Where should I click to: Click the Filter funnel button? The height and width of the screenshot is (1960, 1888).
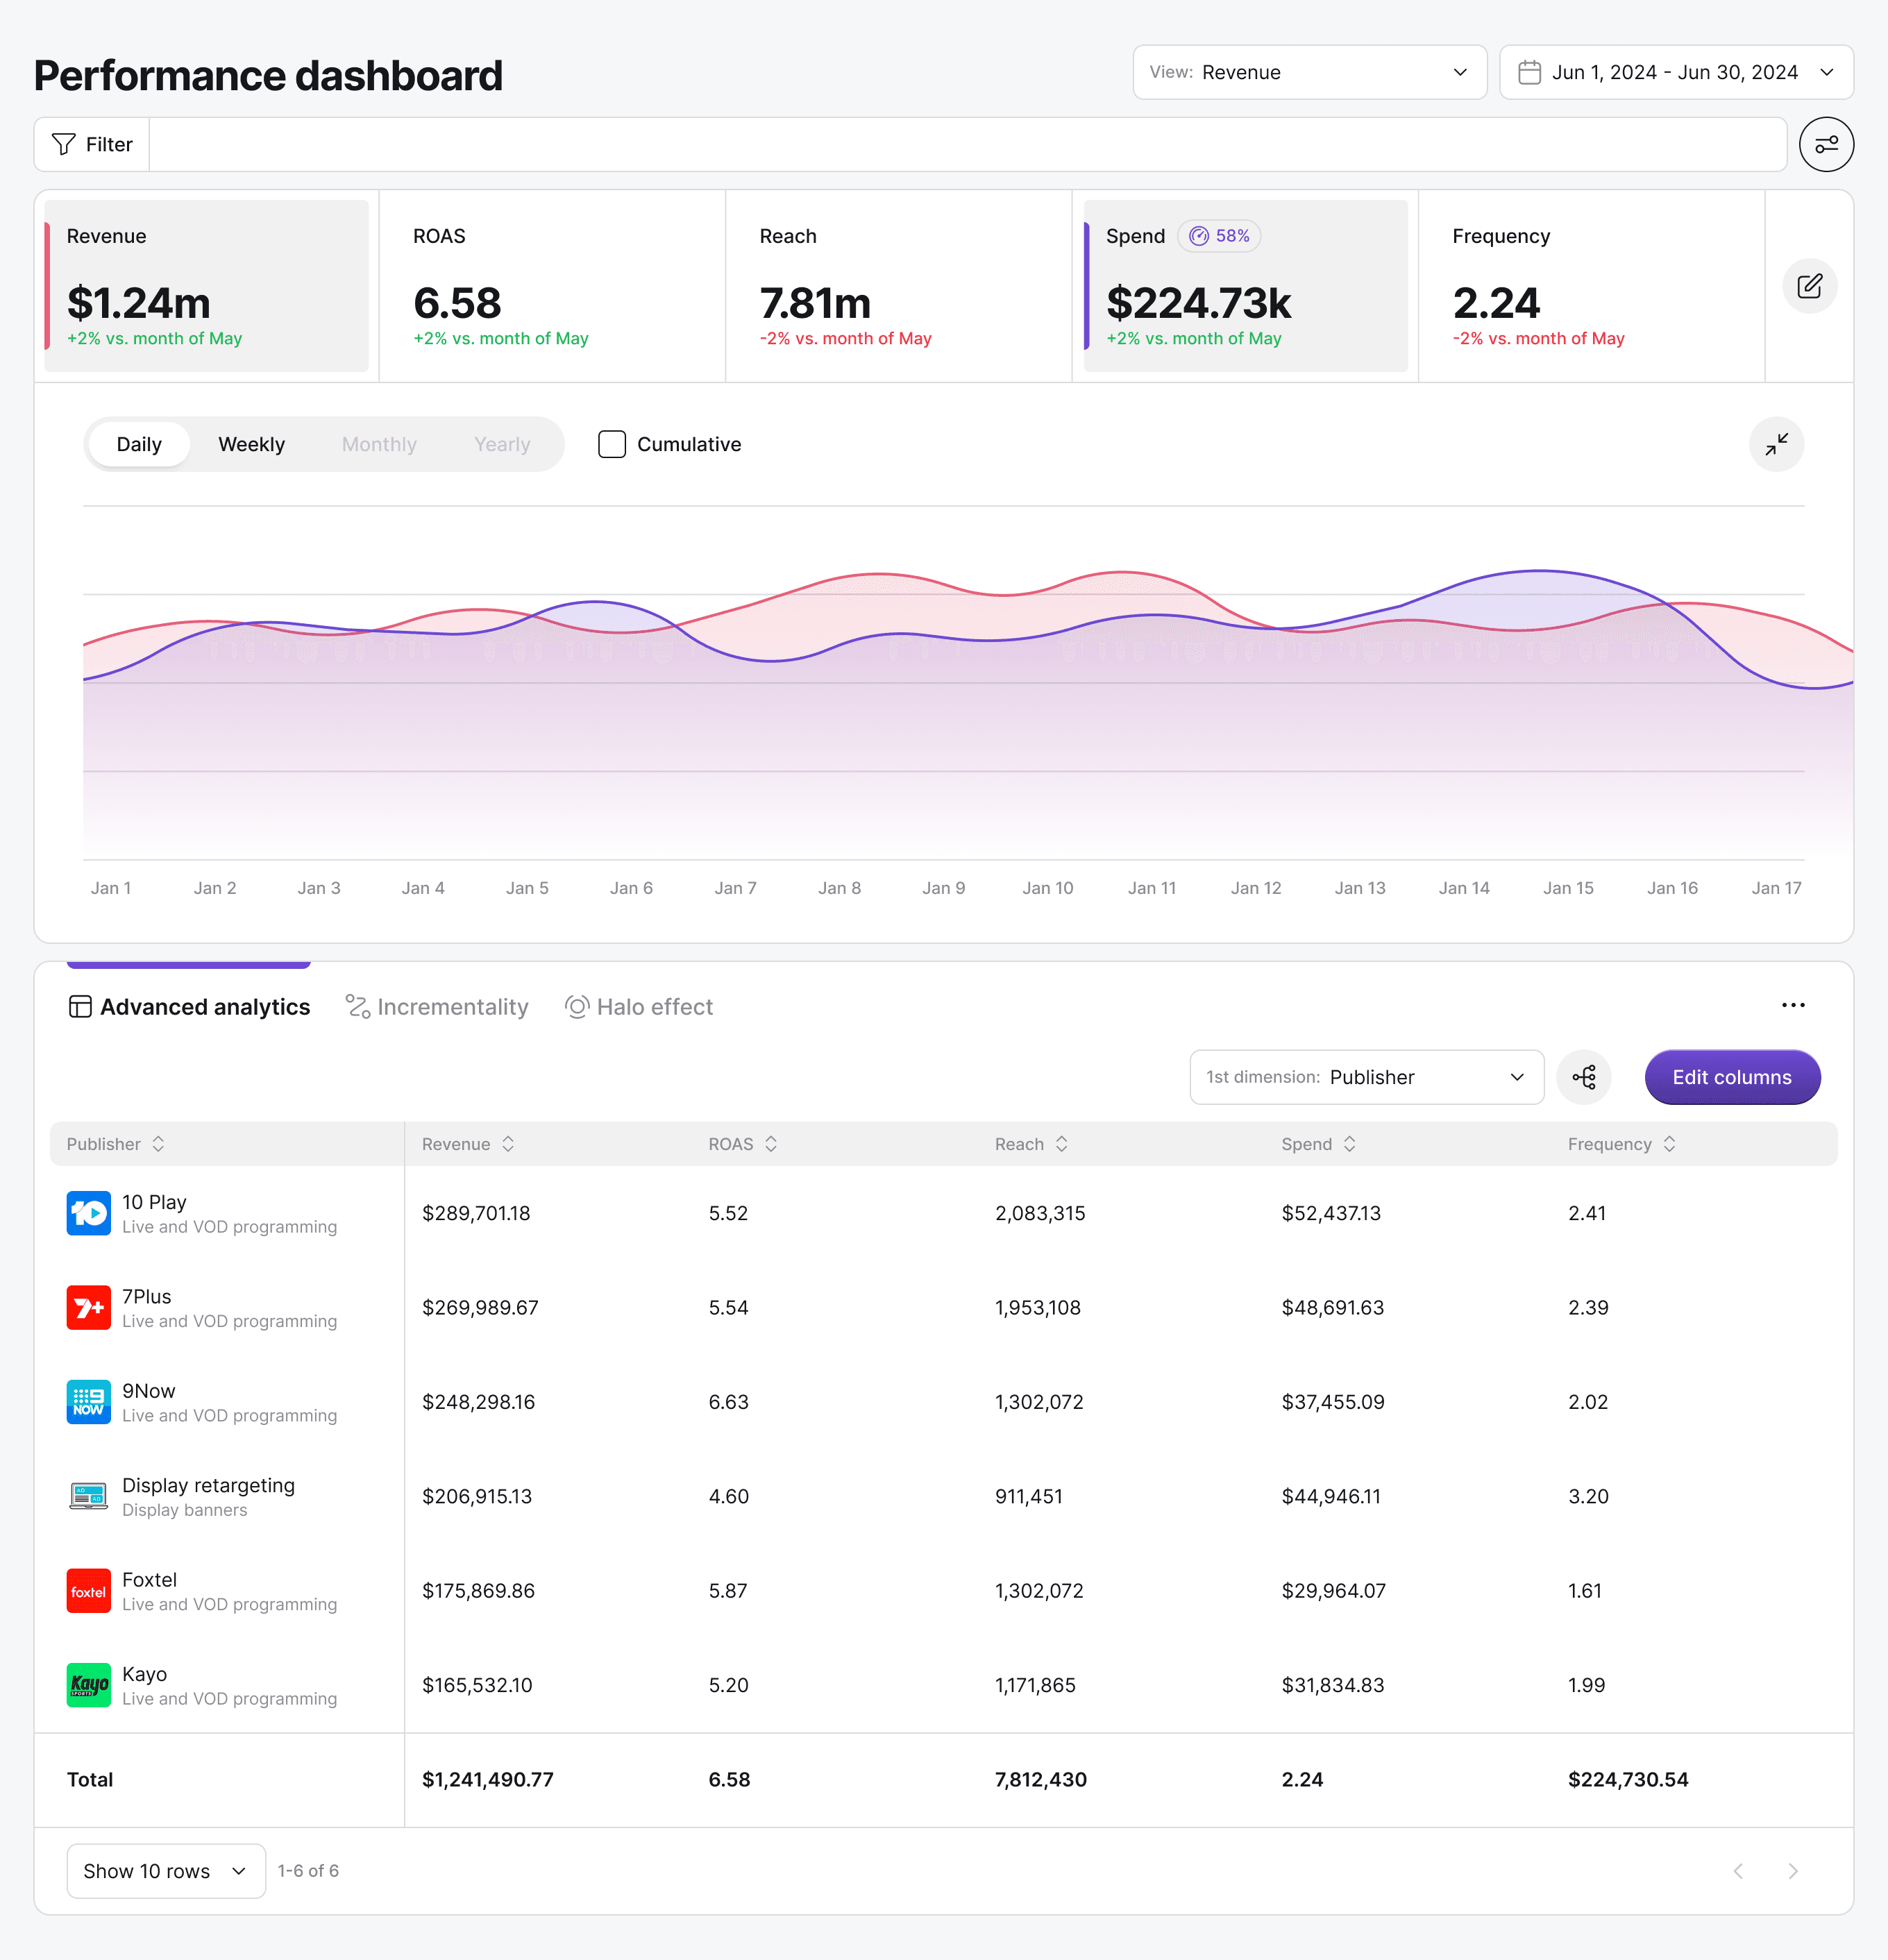92,144
